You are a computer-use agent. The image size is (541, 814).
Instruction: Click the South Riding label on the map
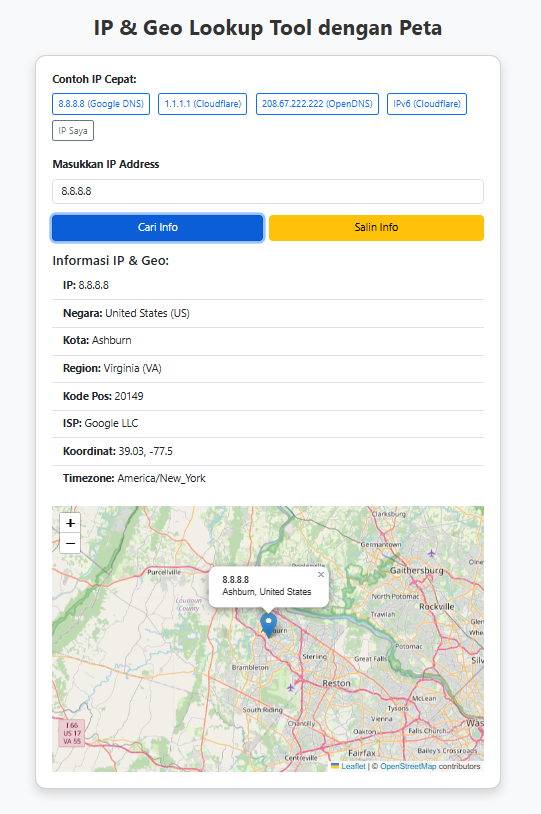click(x=263, y=710)
